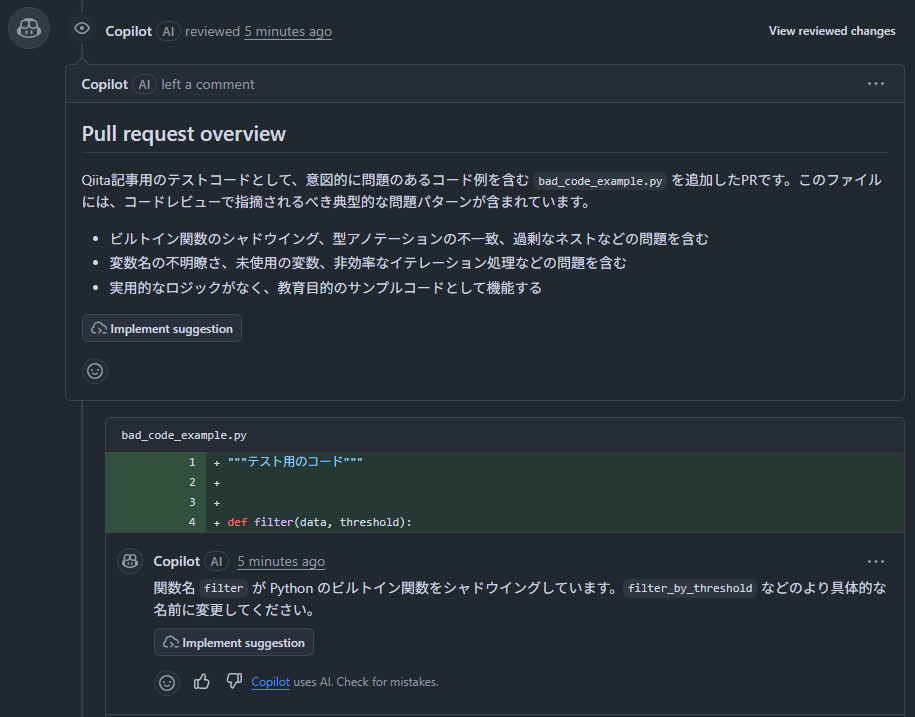This screenshot has height=717, width=915.
Task: Open the Copilot reviewer name link
Action: pos(128,32)
